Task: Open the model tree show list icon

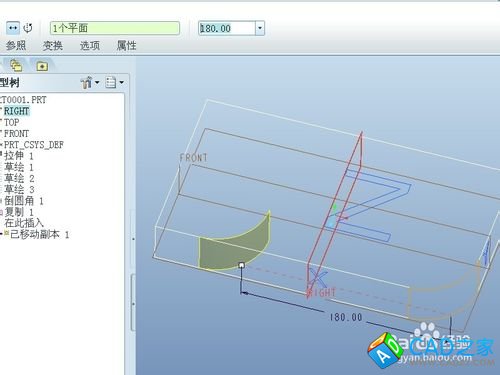Action: [x=111, y=82]
